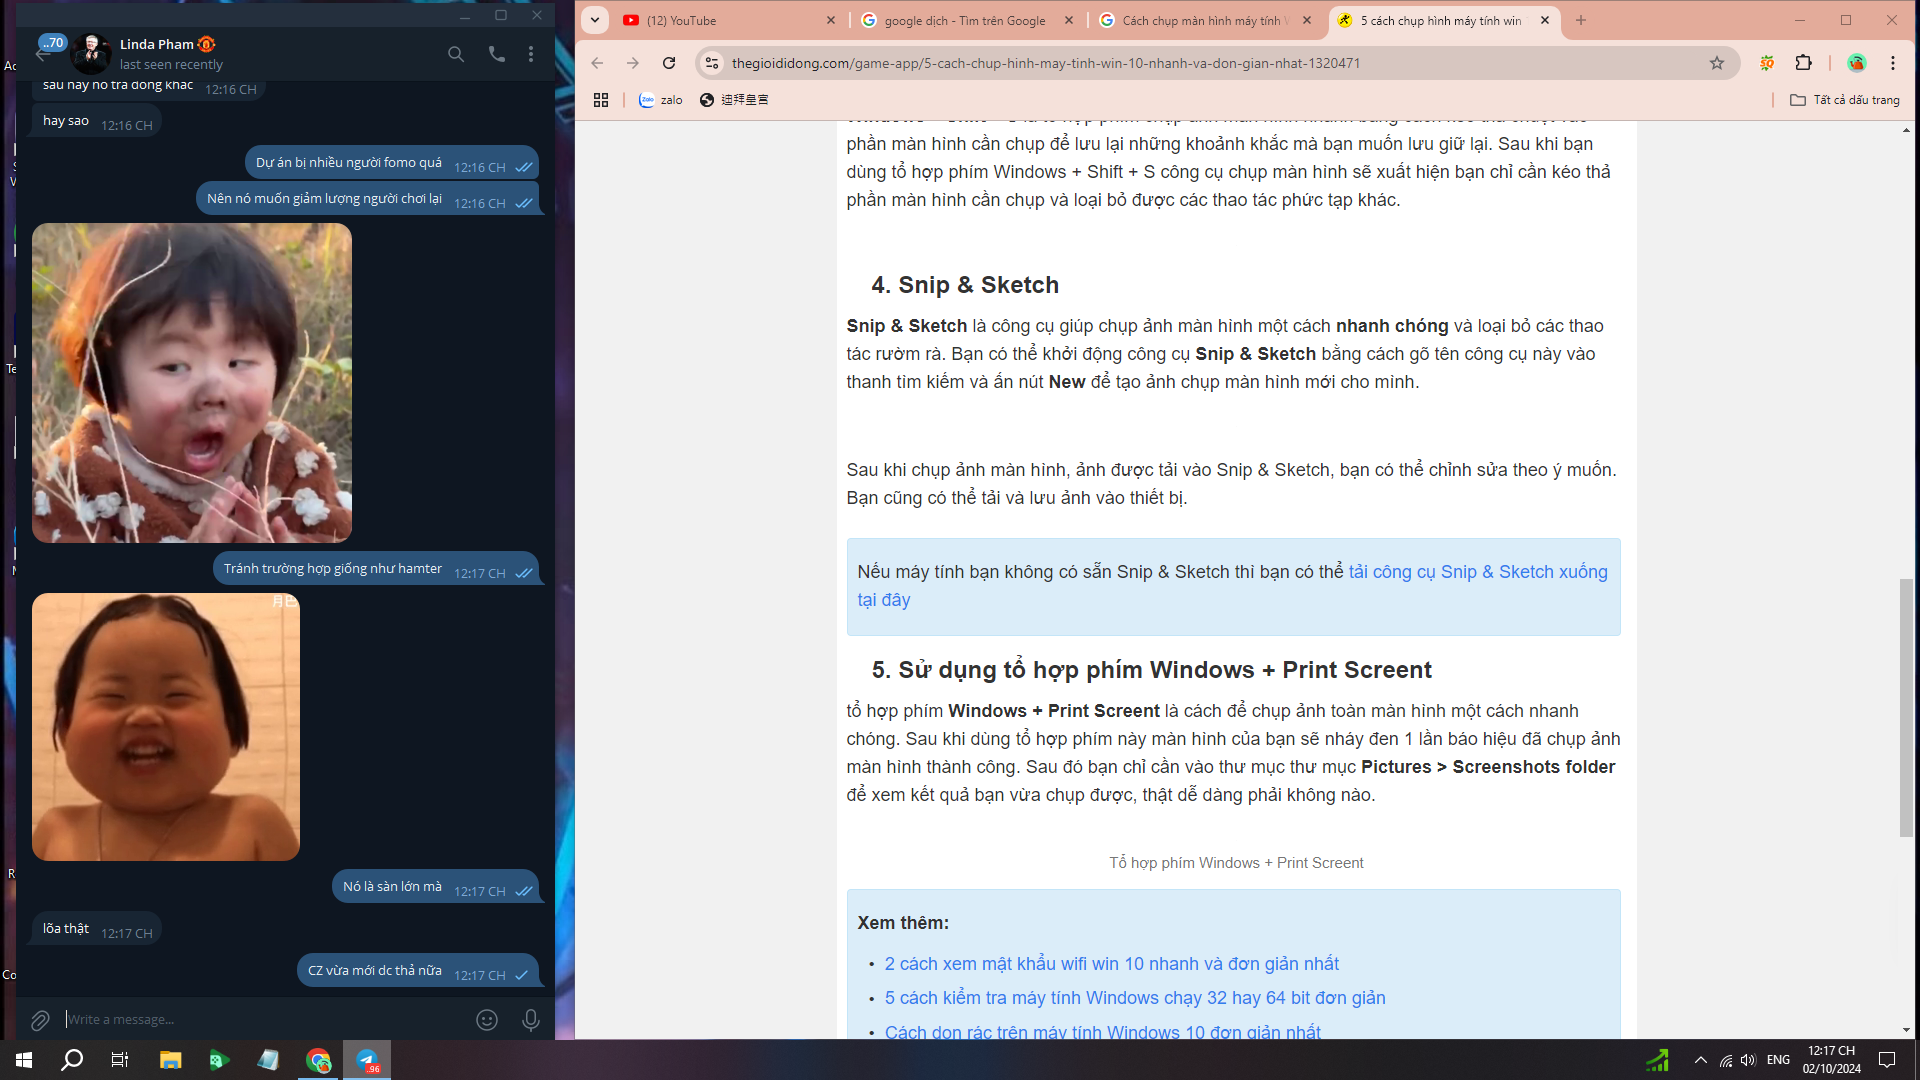Go back from Linda Pham chat in Telegram
This screenshot has width=1920, height=1080.
click(x=42, y=54)
